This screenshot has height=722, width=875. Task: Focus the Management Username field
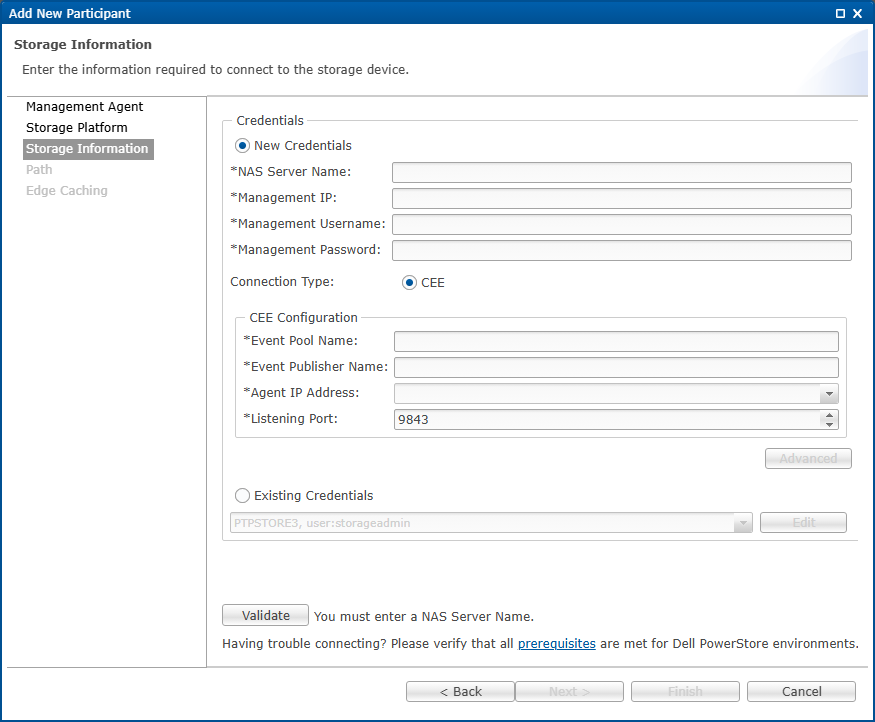(x=622, y=224)
